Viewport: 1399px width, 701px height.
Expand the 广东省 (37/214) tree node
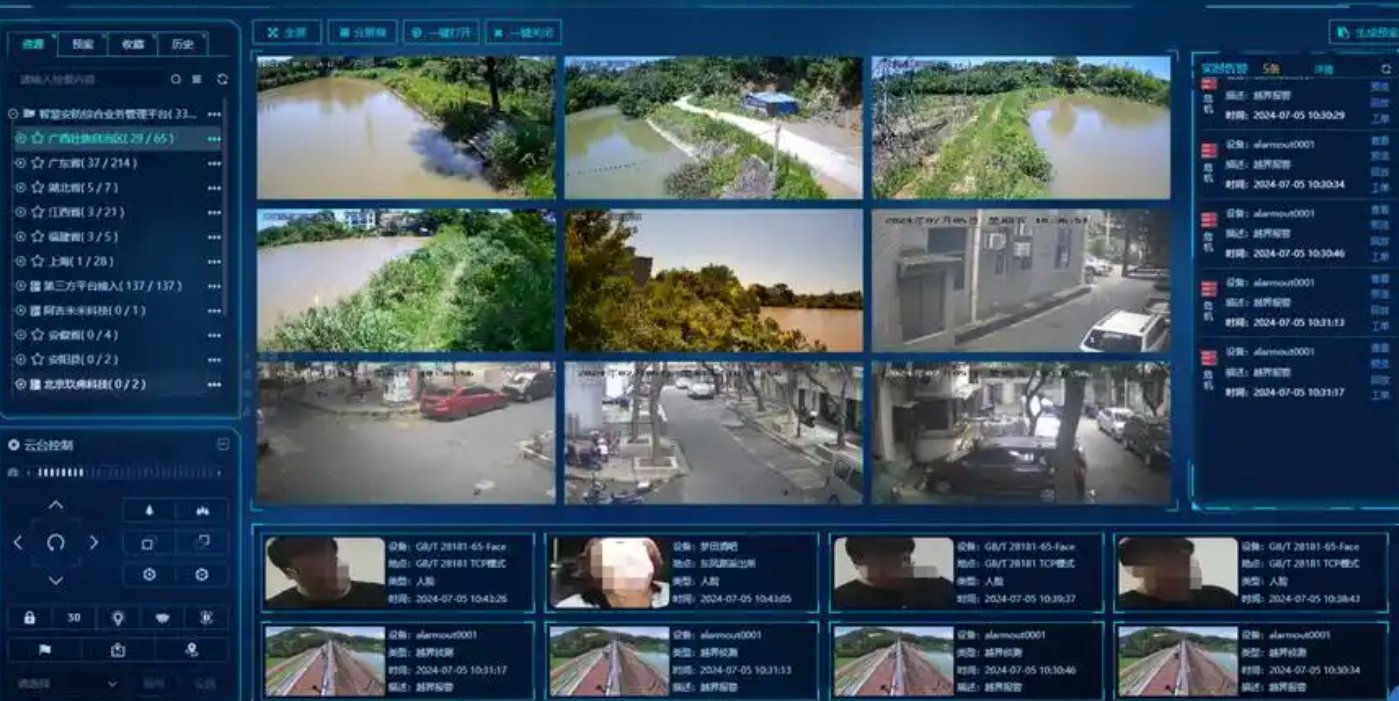click(21, 163)
